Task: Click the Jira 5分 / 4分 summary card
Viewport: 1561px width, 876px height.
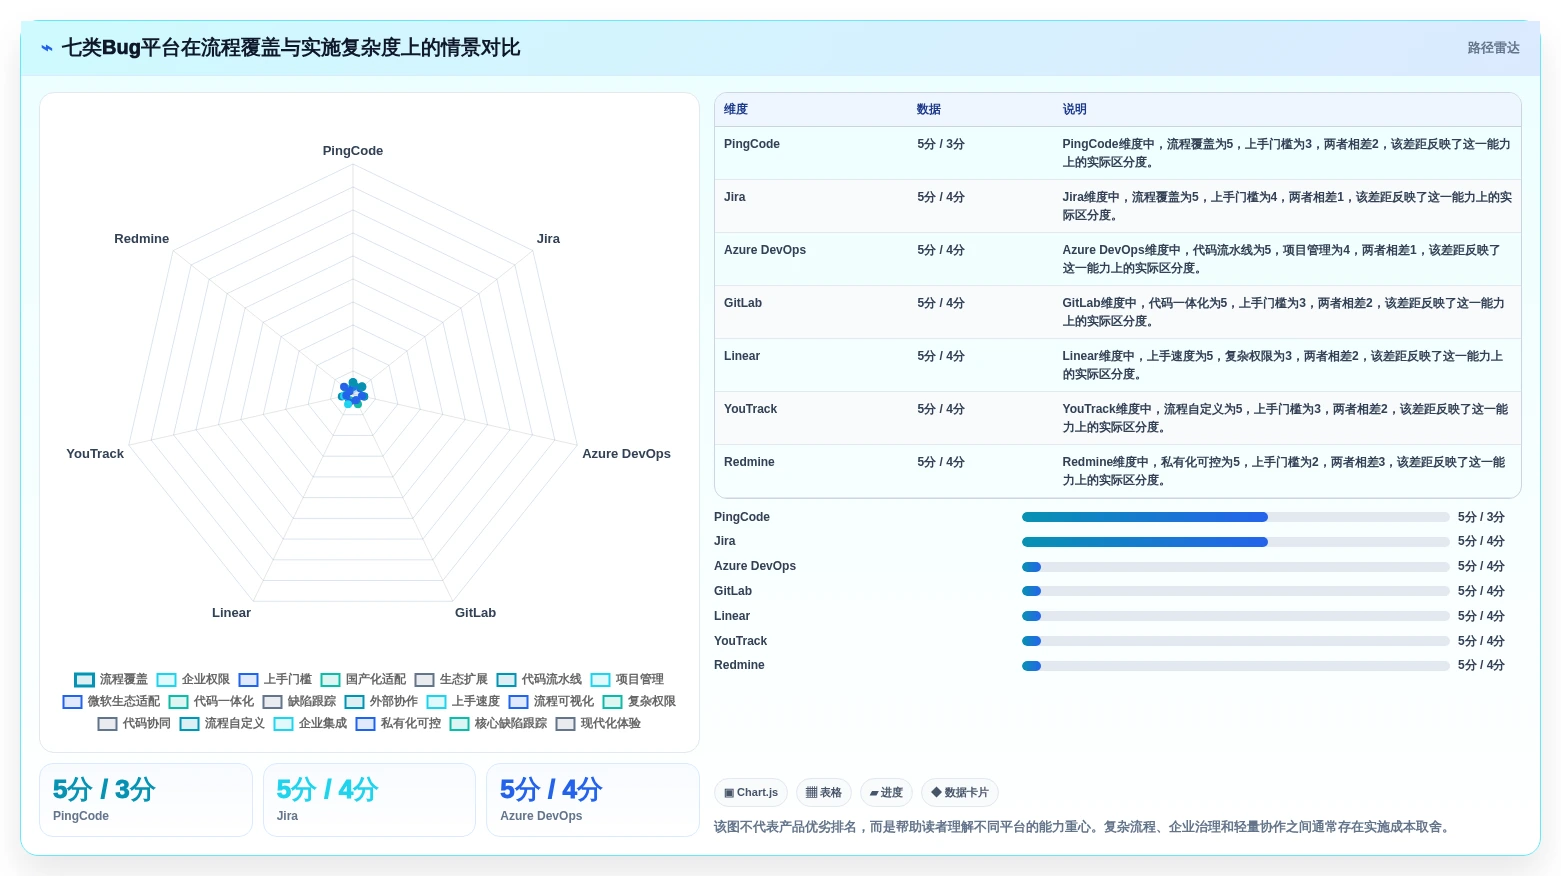Action: (x=369, y=800)
